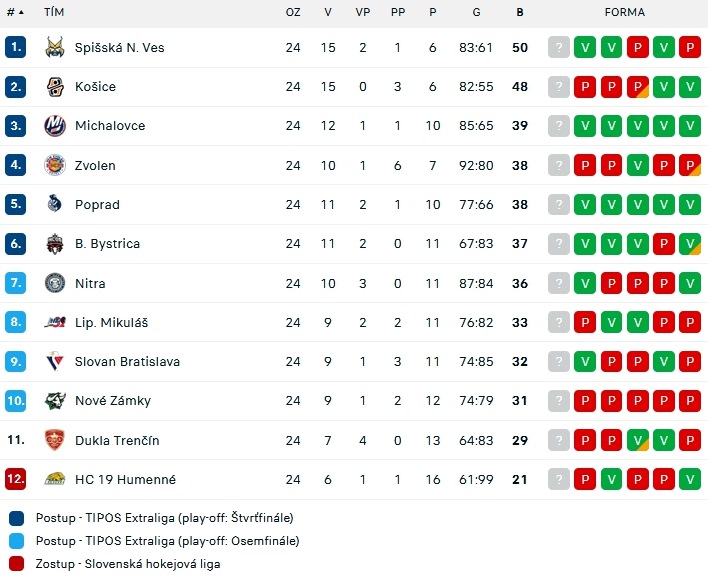Viewport: 708px width, 581px height.
Task: Click the upcoming match ? badge for Košice
Action: tap(559, 87)
